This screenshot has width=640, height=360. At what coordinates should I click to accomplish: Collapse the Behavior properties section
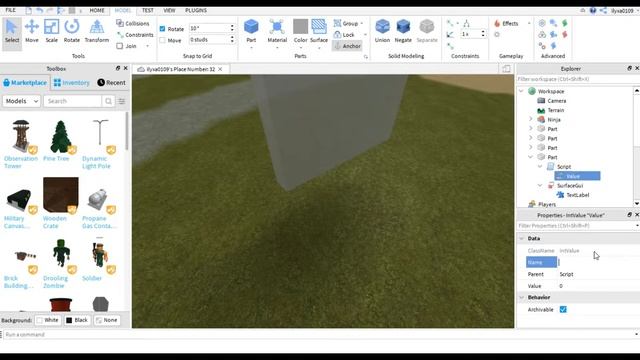[522, 297]
